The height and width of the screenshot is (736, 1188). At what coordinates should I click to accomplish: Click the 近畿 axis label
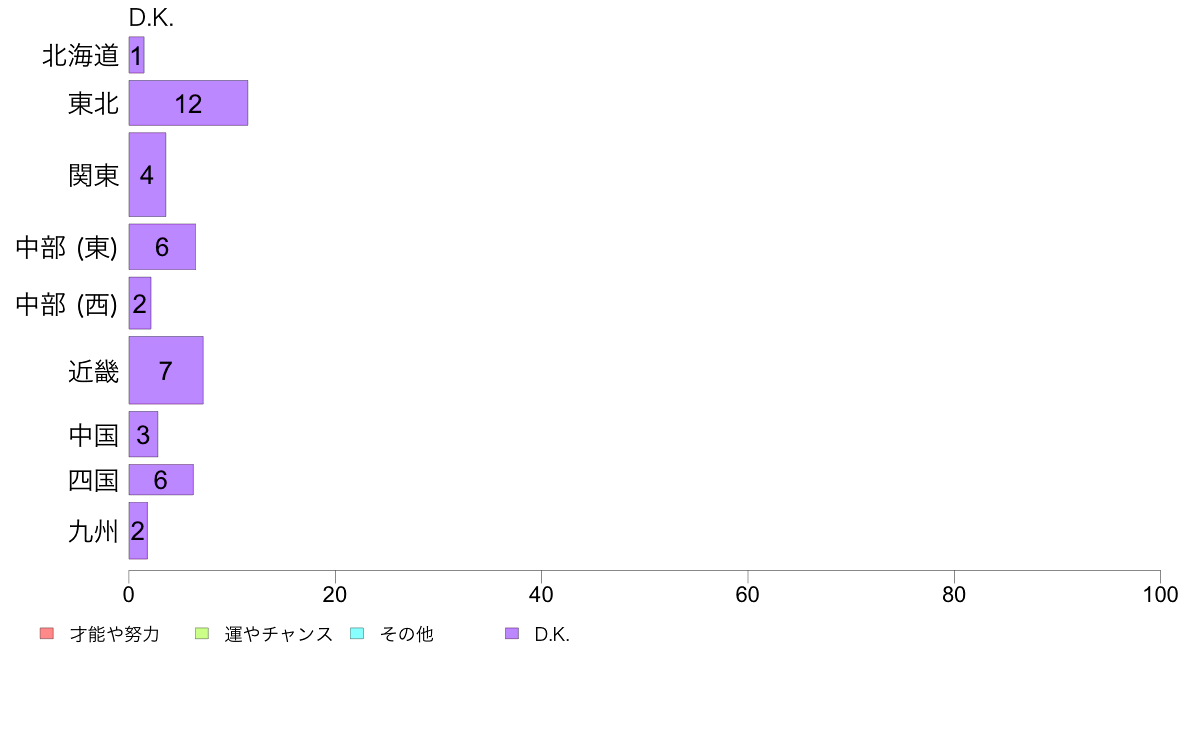[x=94, y=371]
